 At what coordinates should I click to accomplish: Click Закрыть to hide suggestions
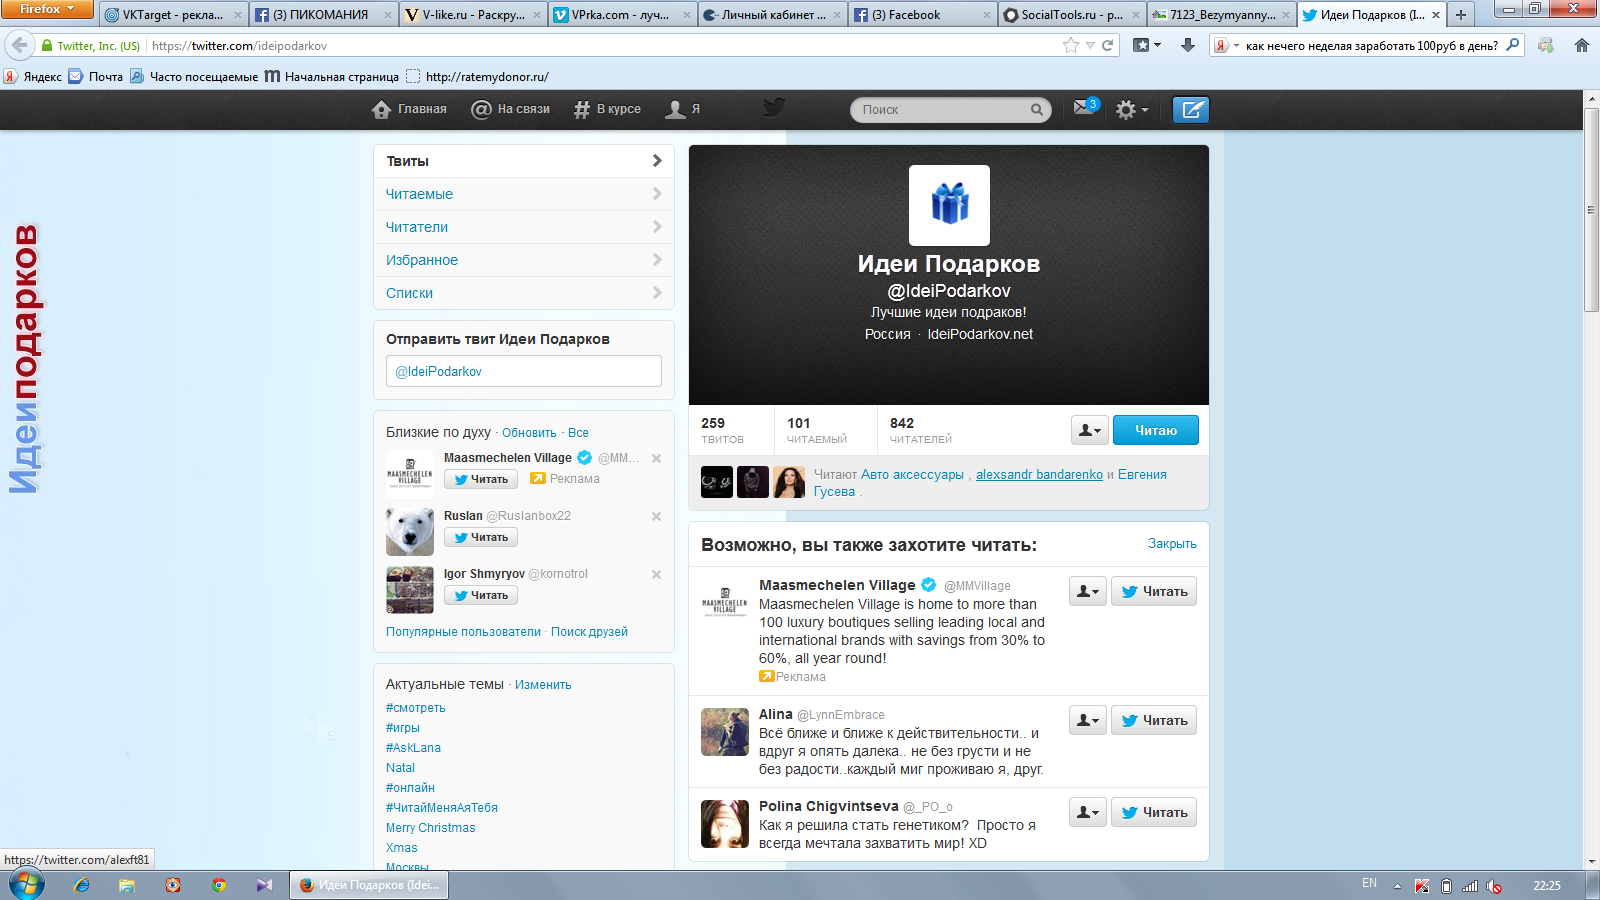click(x=1172, y=544)
